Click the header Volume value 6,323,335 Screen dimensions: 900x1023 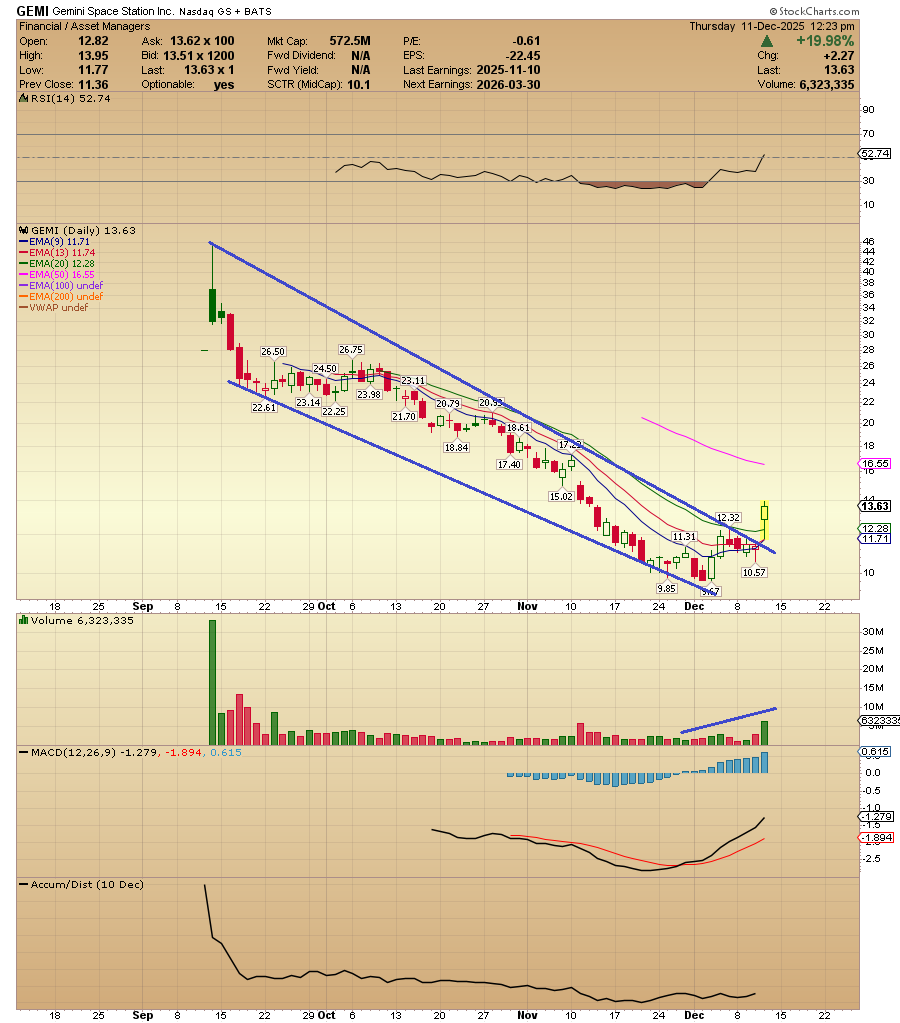click(x=826, y=84)
